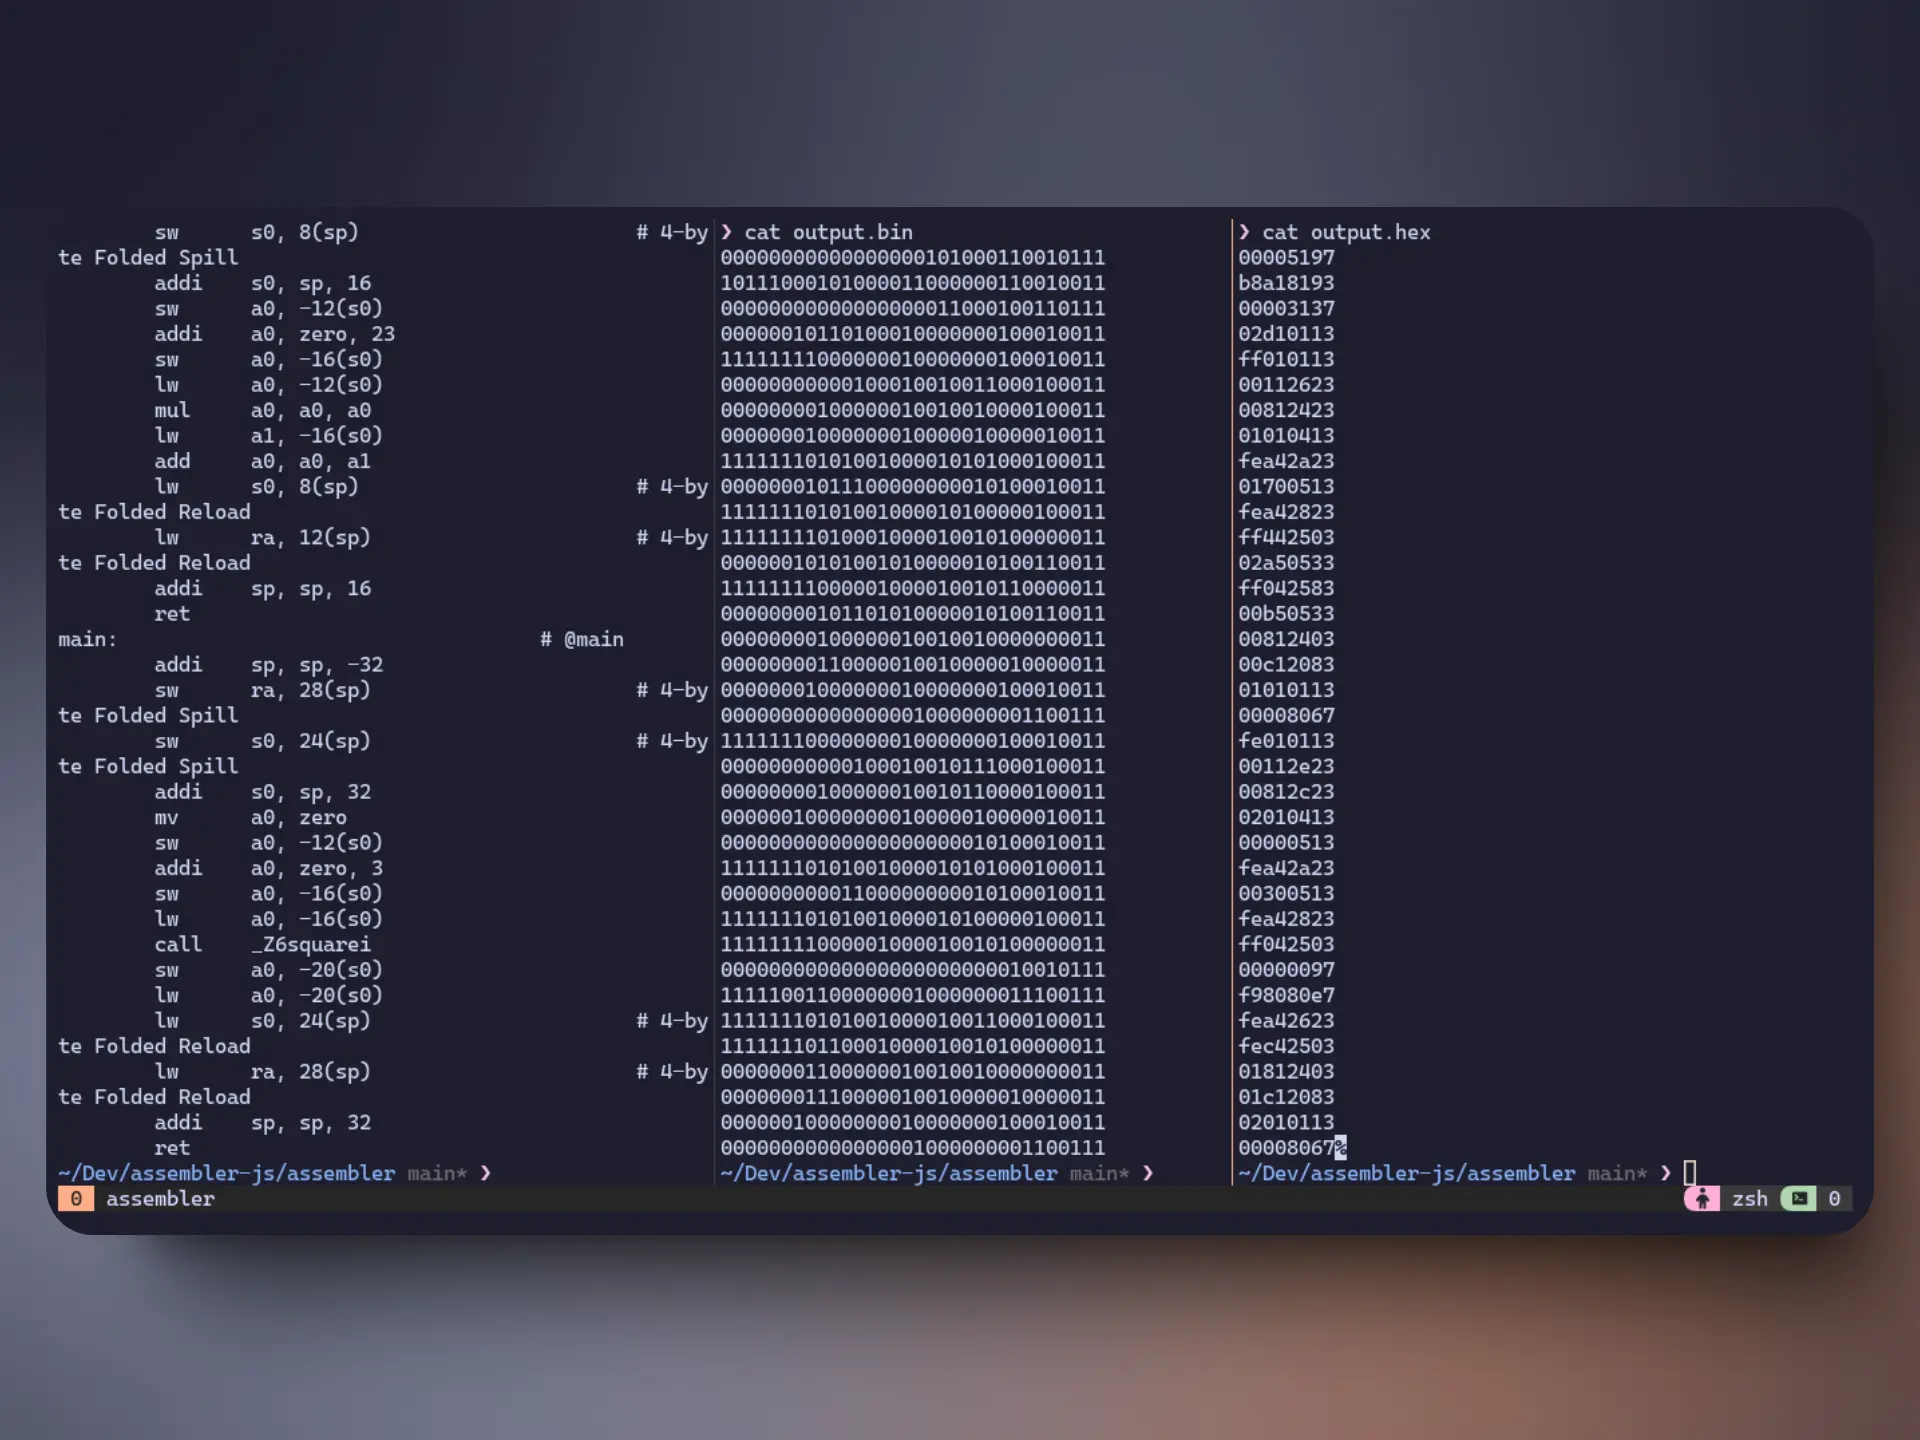1920x1440 pixels.
Task: Select the cat output.bin command text
Action: point(826,232)
